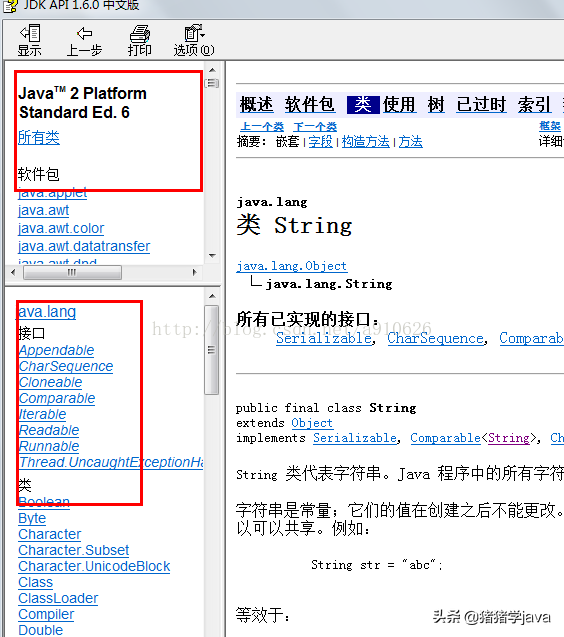Click the package pane horizontal scrollbar thumb
This screenshot has height=637, width=564.
(72, 272)
